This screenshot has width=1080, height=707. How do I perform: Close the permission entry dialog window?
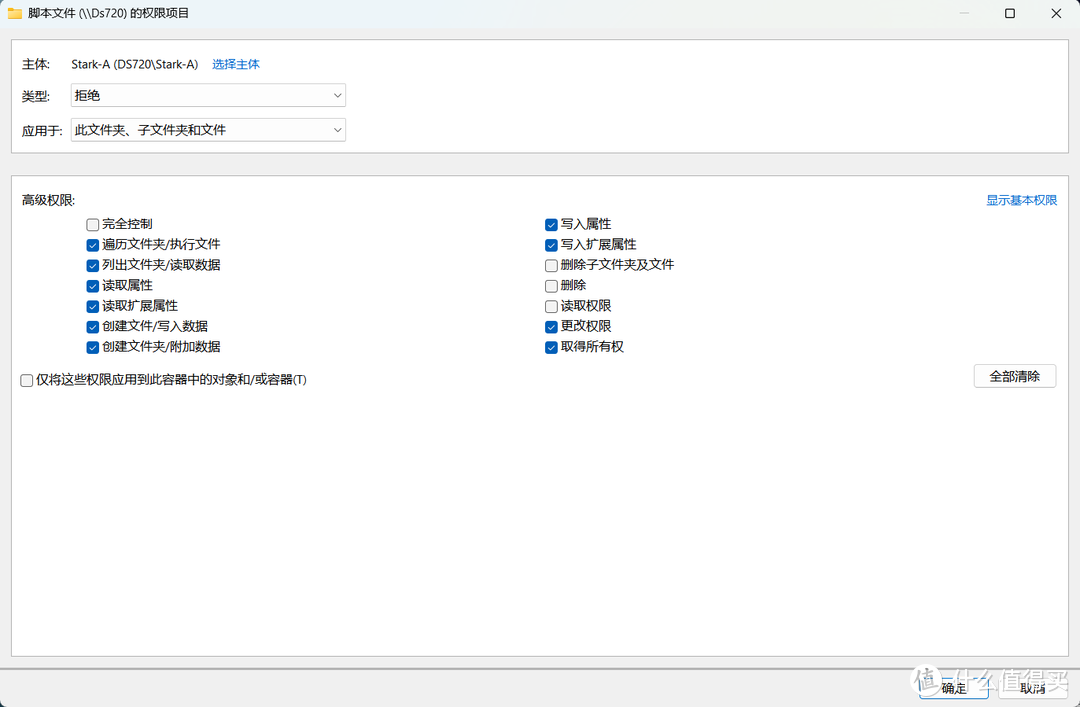[1056, 13]
